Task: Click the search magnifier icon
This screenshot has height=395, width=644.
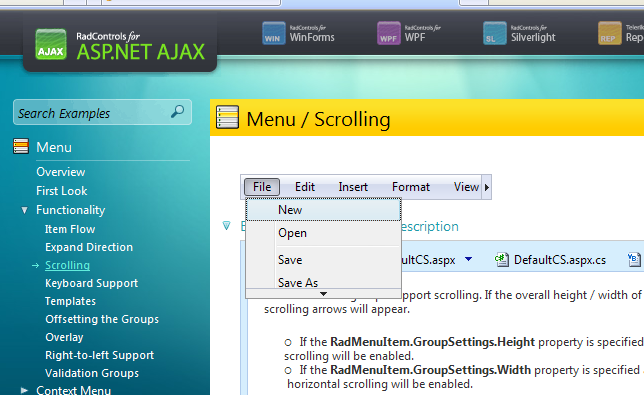Action: point(177,111)
